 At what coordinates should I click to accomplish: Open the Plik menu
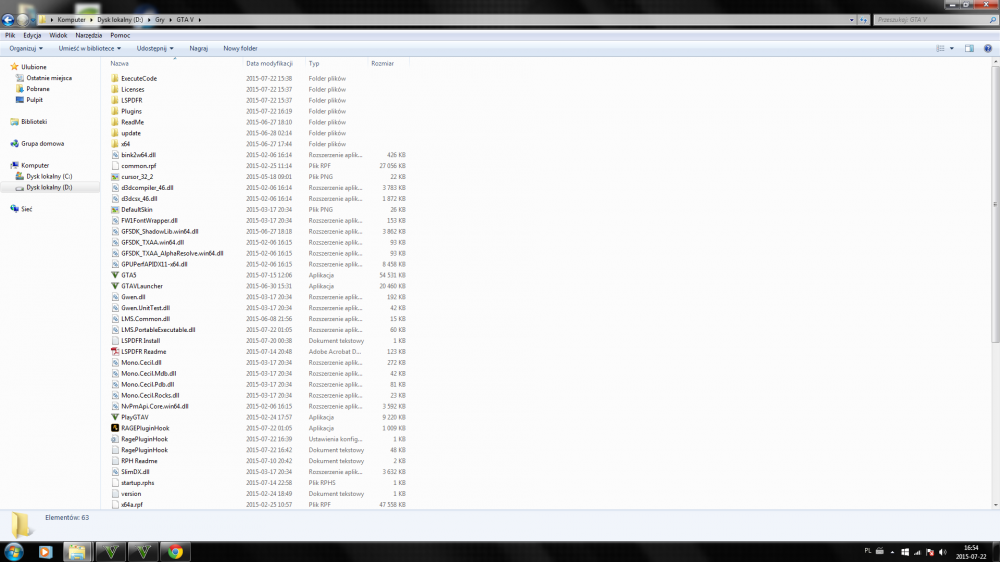(x=10, y=36)
